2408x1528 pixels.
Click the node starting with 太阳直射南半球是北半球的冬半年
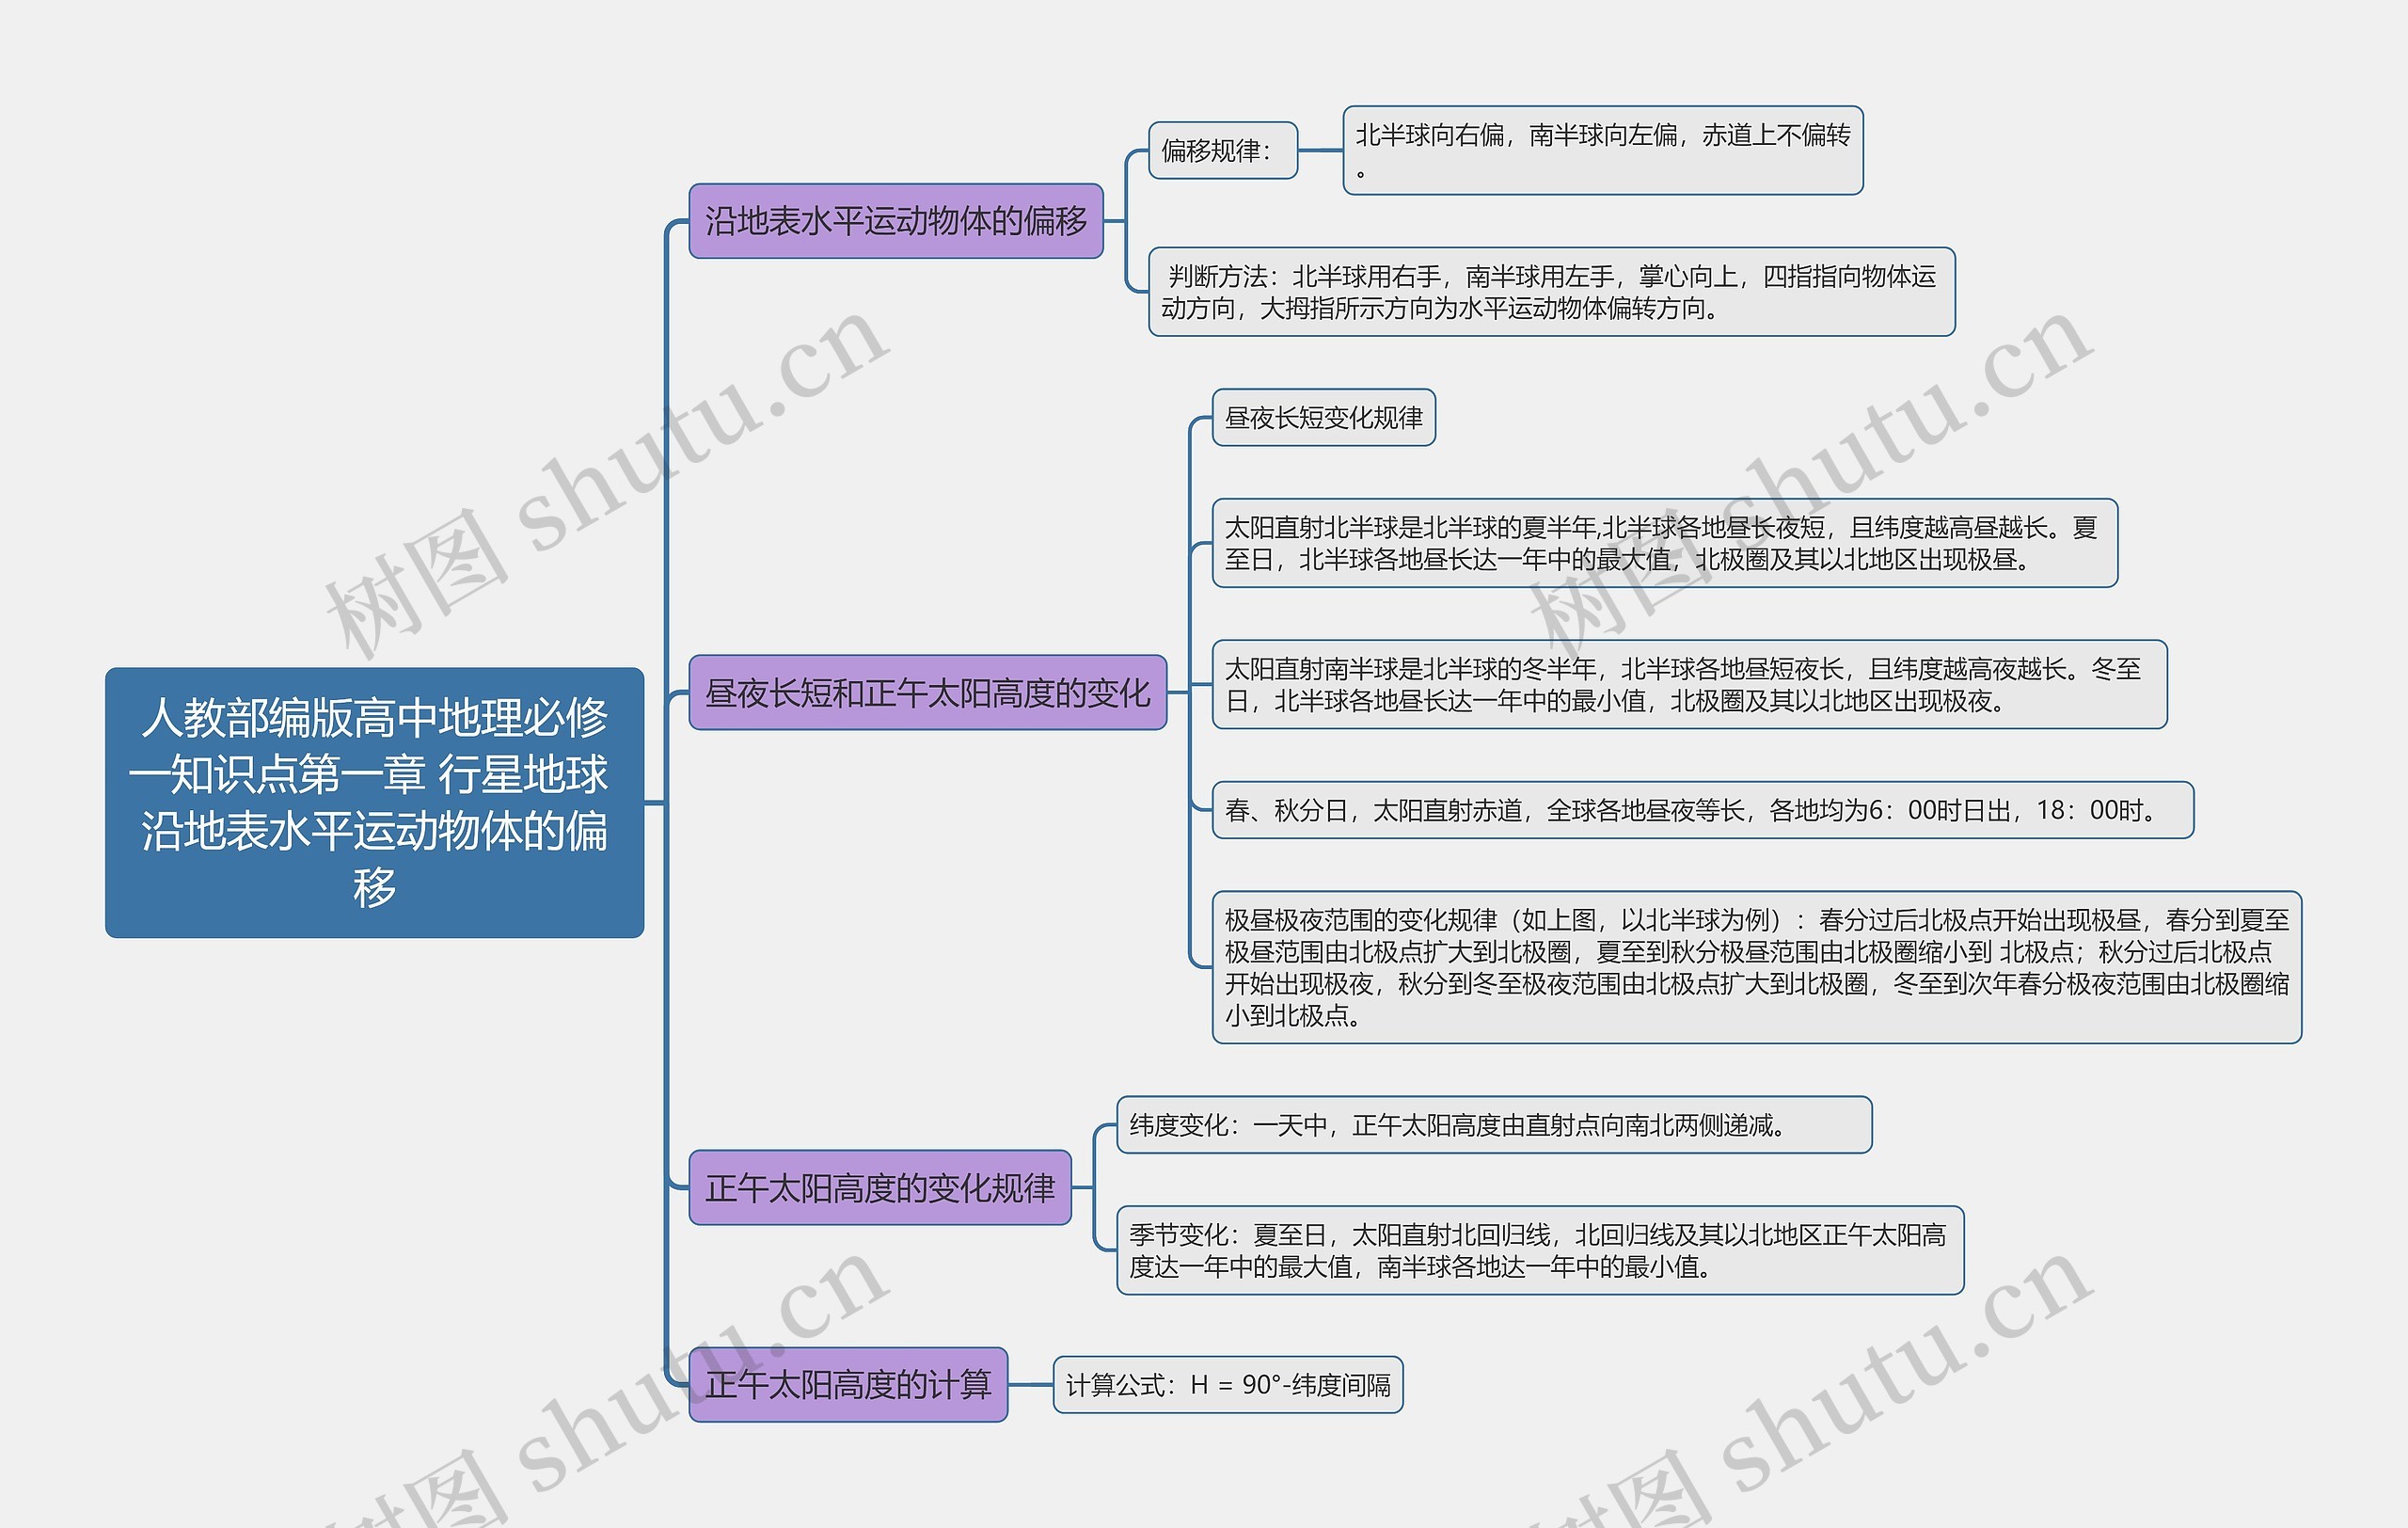[x=1690, y=684]
